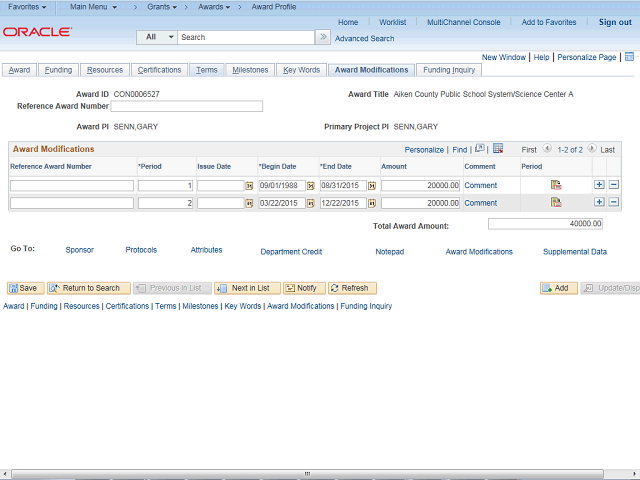Download grid to spreadsheet icon

(x=498, y=149)
